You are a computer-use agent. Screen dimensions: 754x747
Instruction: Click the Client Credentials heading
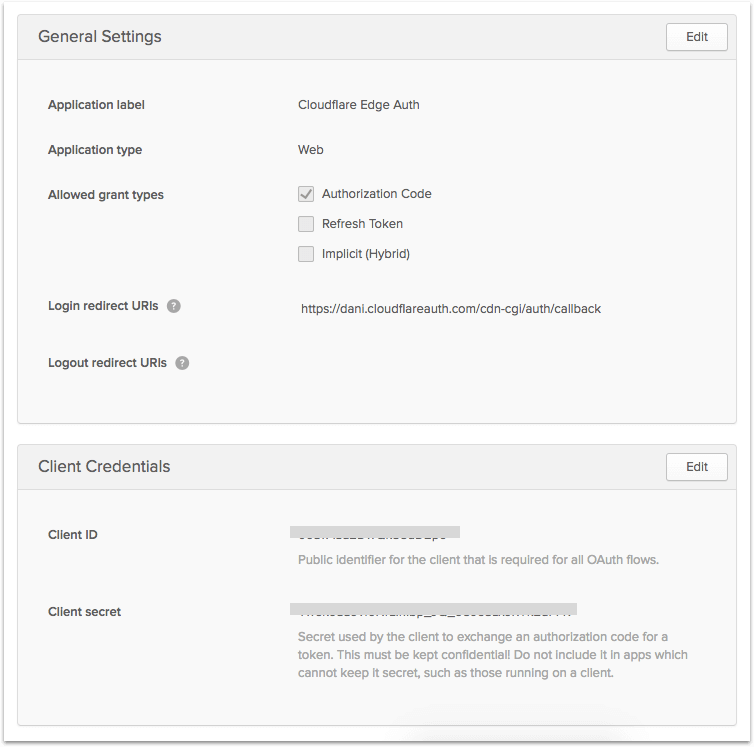(104, 467)
